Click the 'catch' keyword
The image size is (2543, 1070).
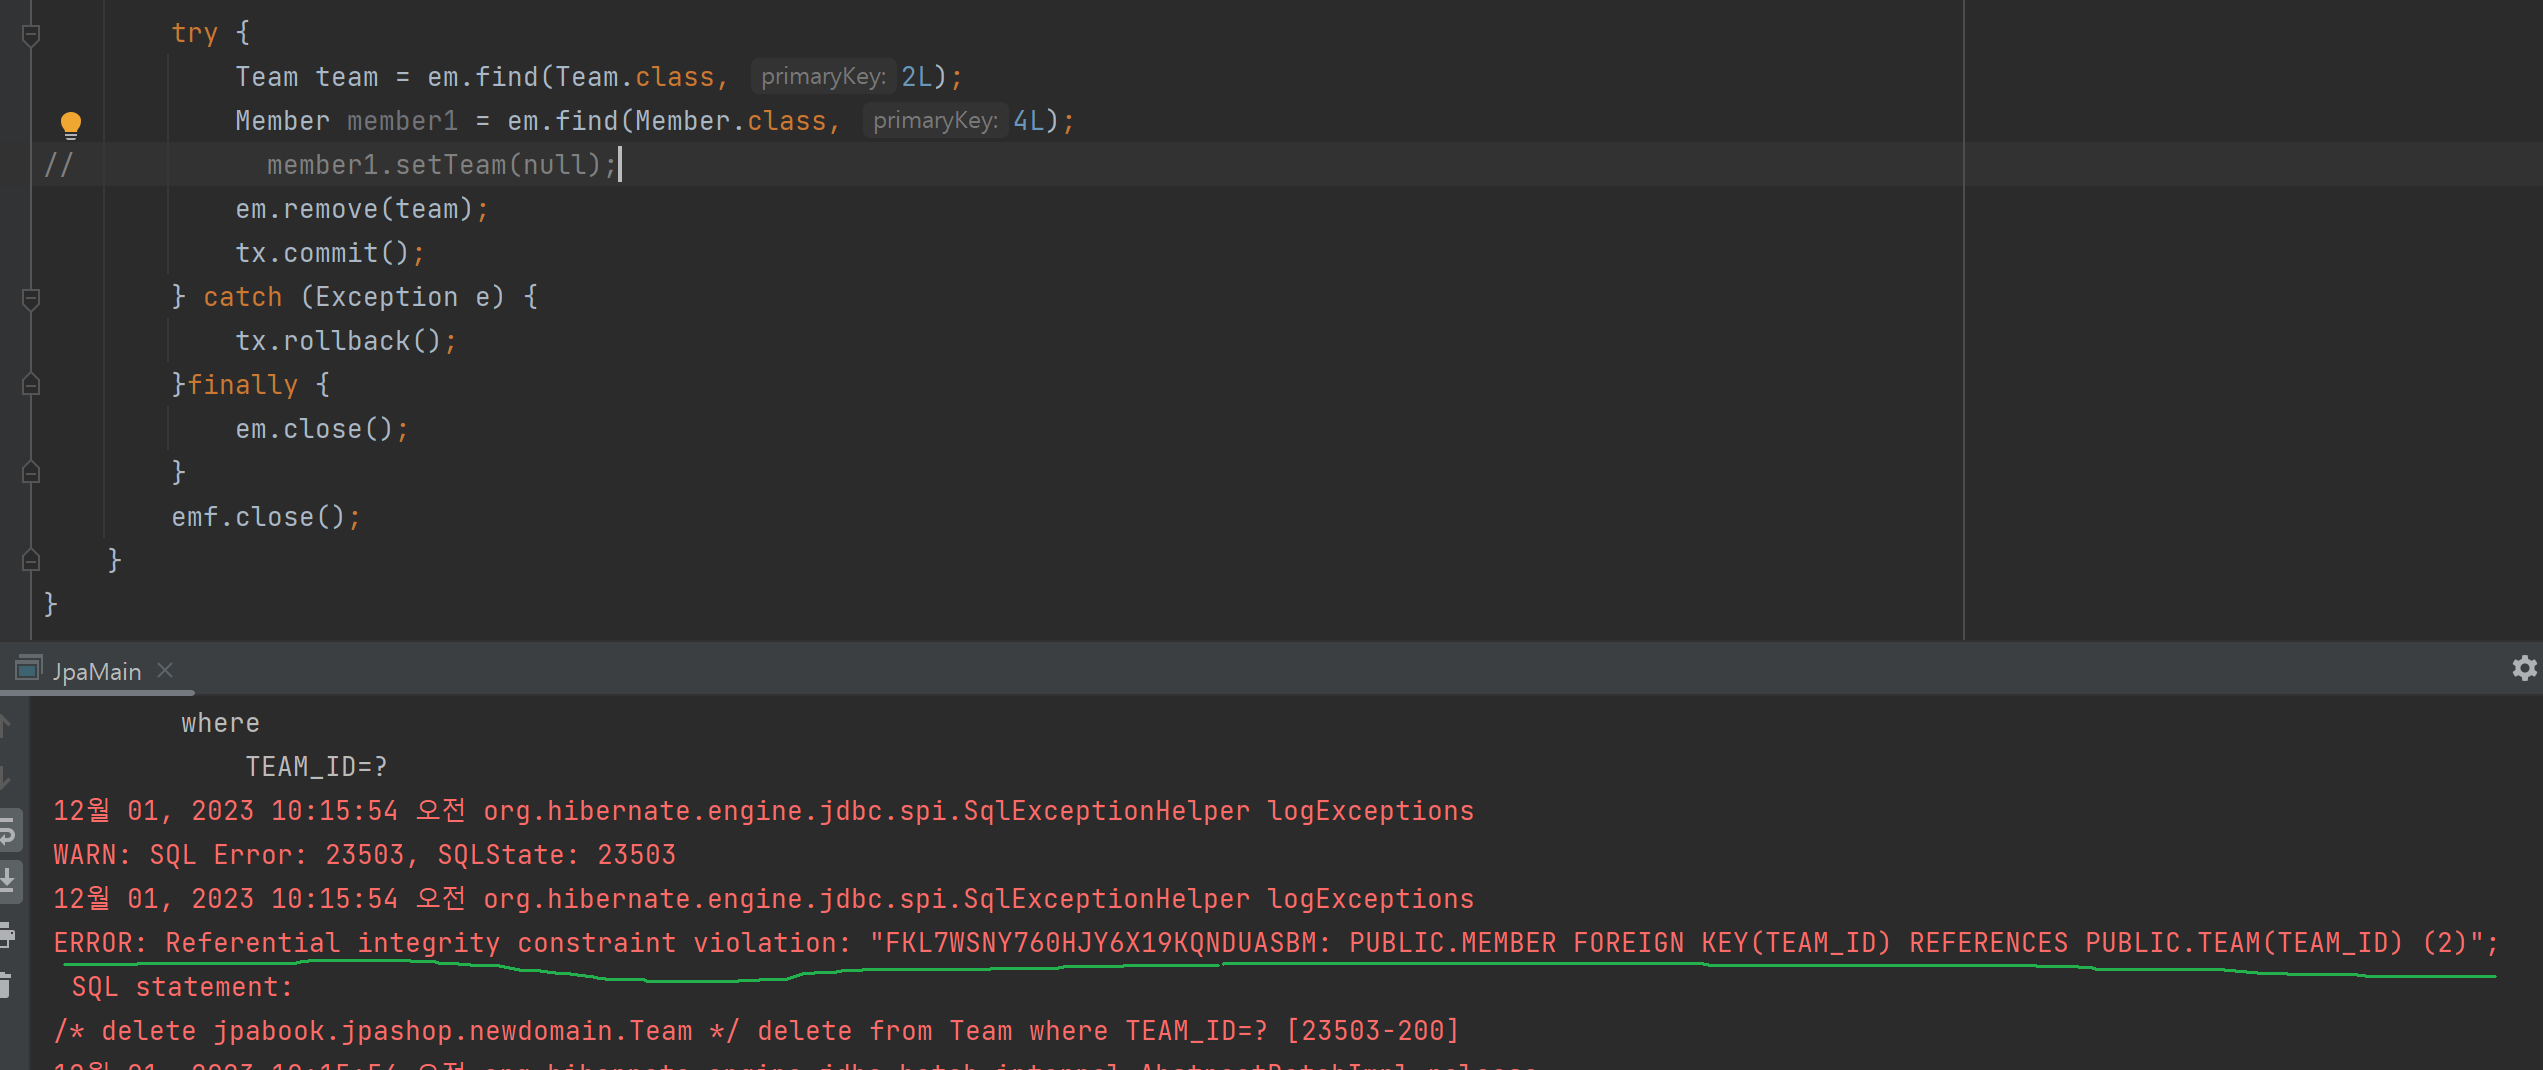click(243, 297)
